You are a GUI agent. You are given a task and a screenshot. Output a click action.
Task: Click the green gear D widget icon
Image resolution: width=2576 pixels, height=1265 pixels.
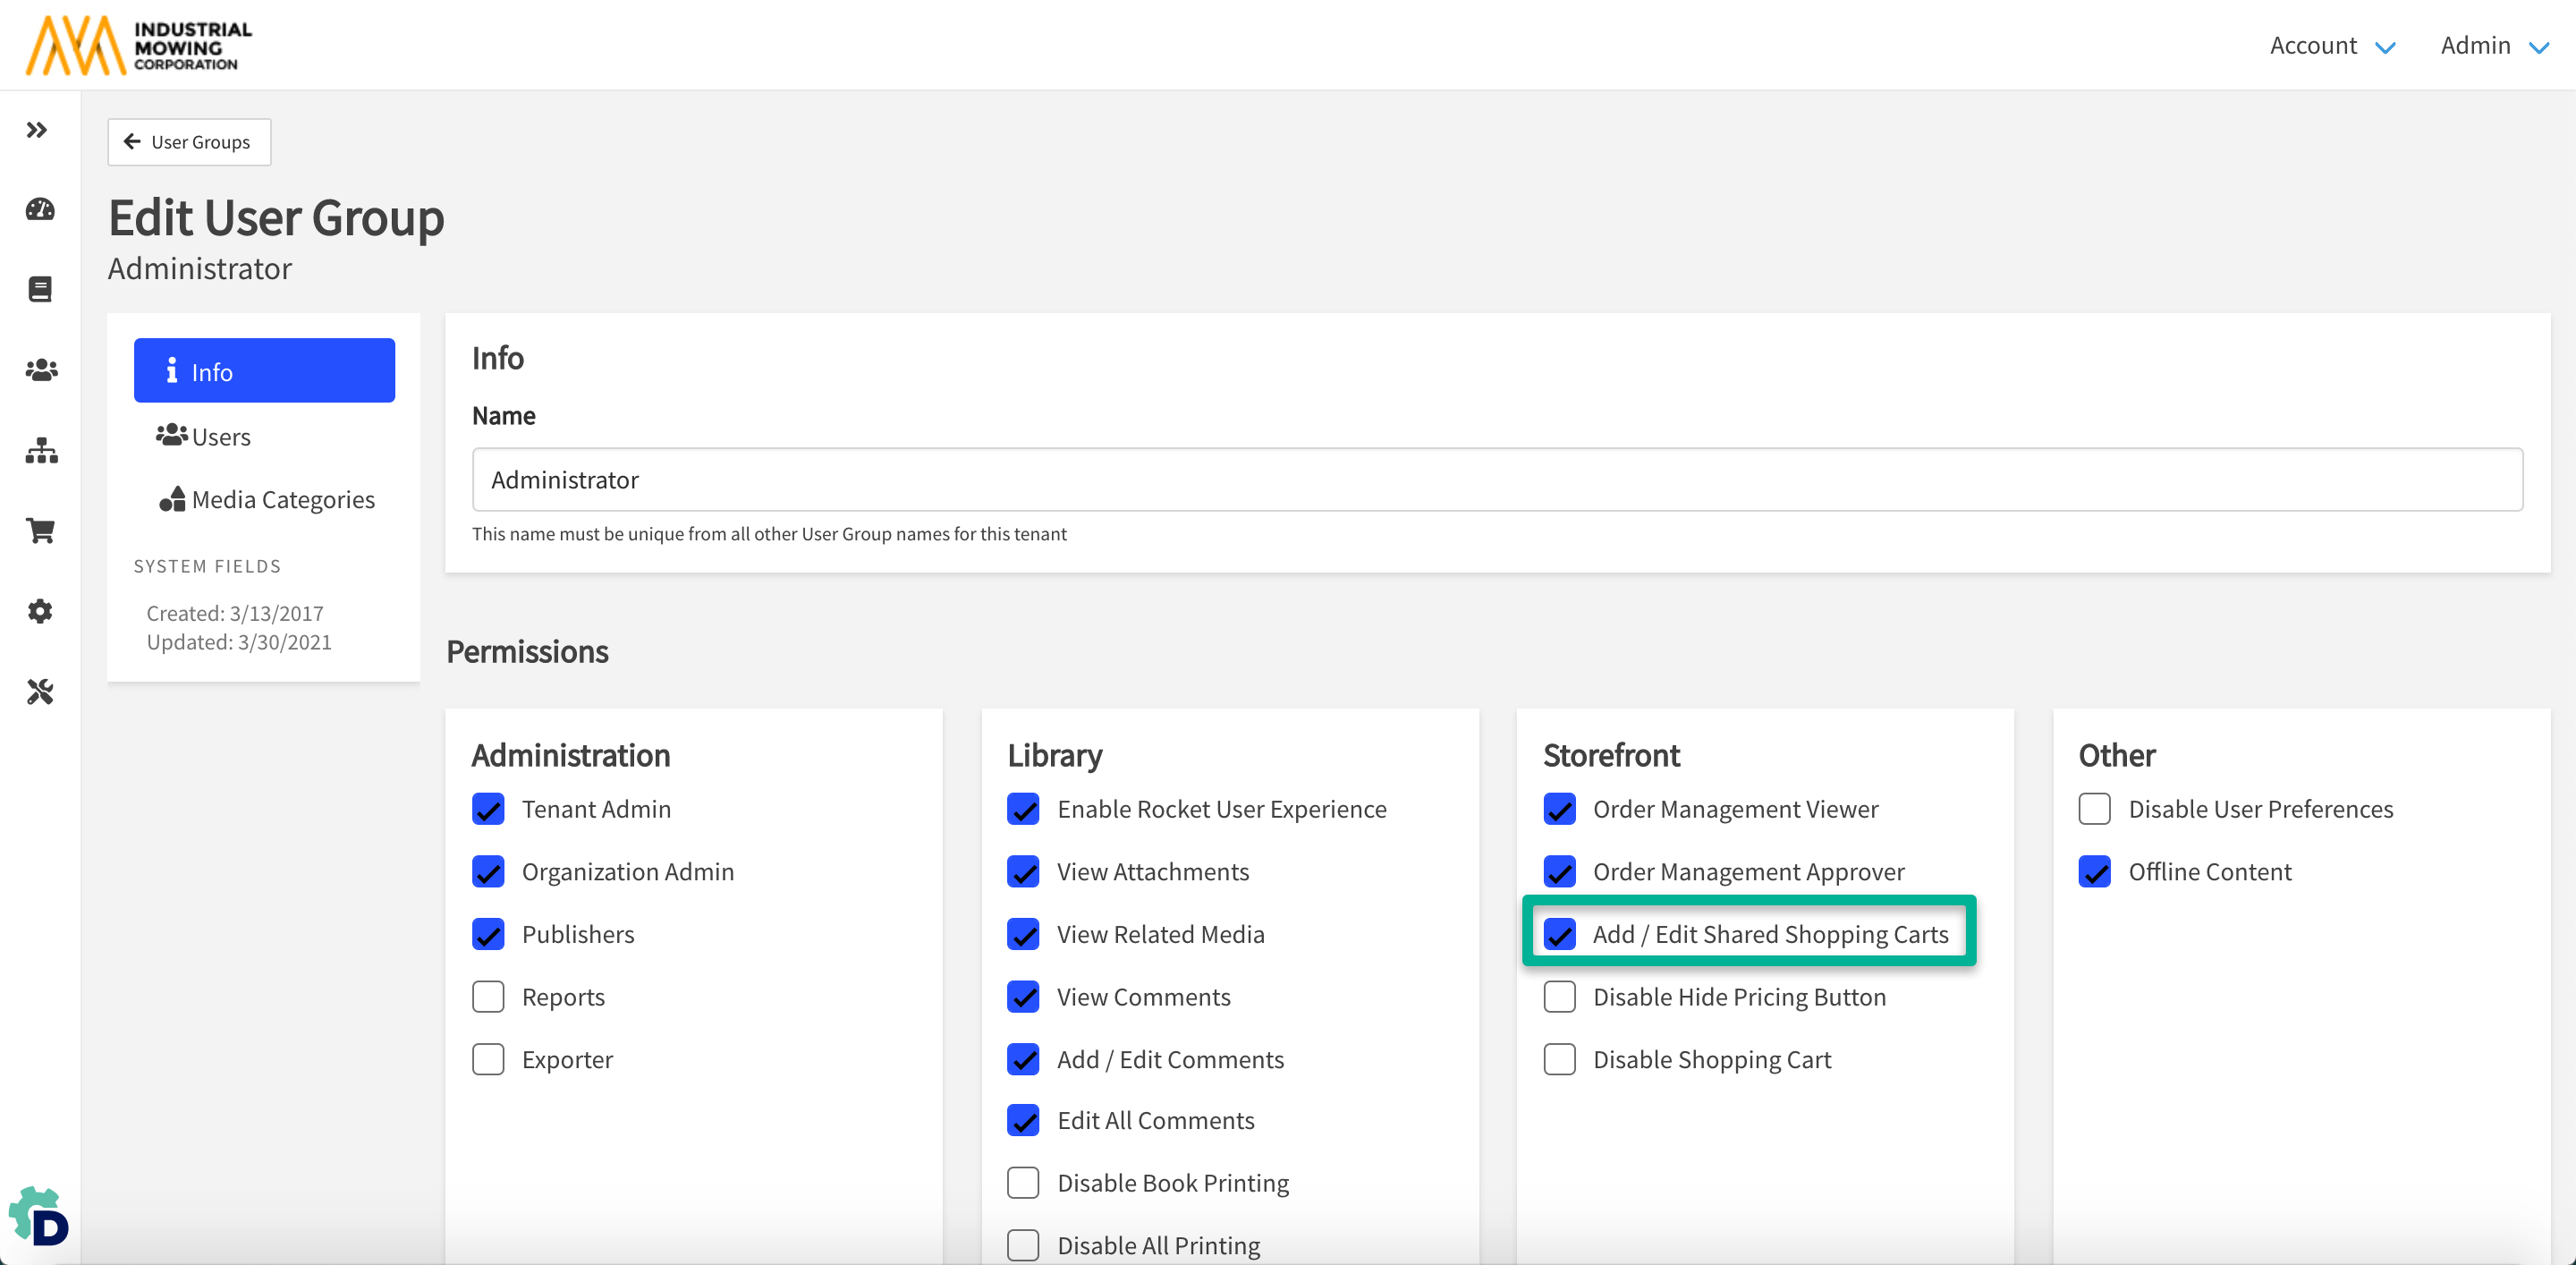(39, 1217)
